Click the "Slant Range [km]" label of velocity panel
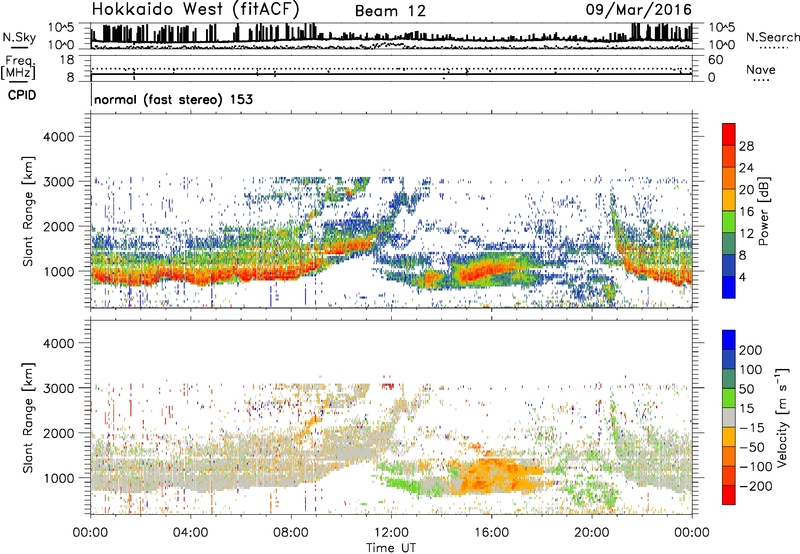Image resolution: width=800 pixels, height=554 pixels. [x=28, y=418]
